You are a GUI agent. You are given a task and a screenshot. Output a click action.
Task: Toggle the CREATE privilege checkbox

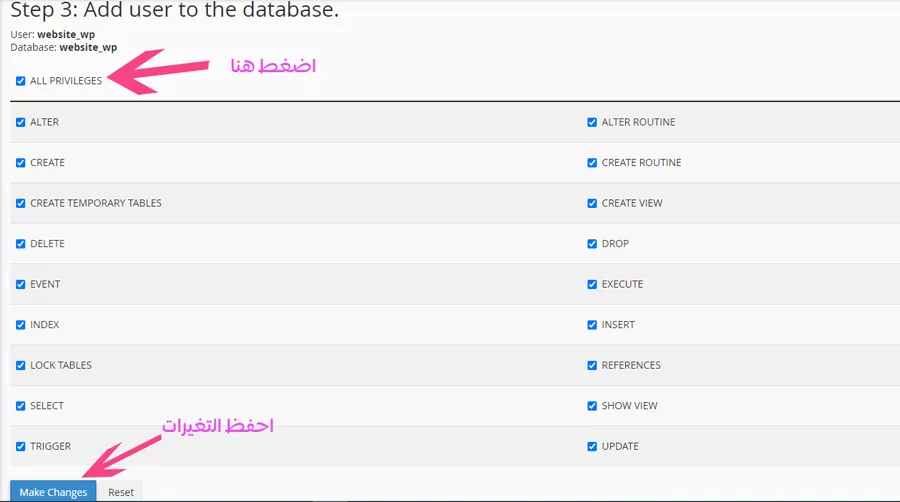click(21, 163)
